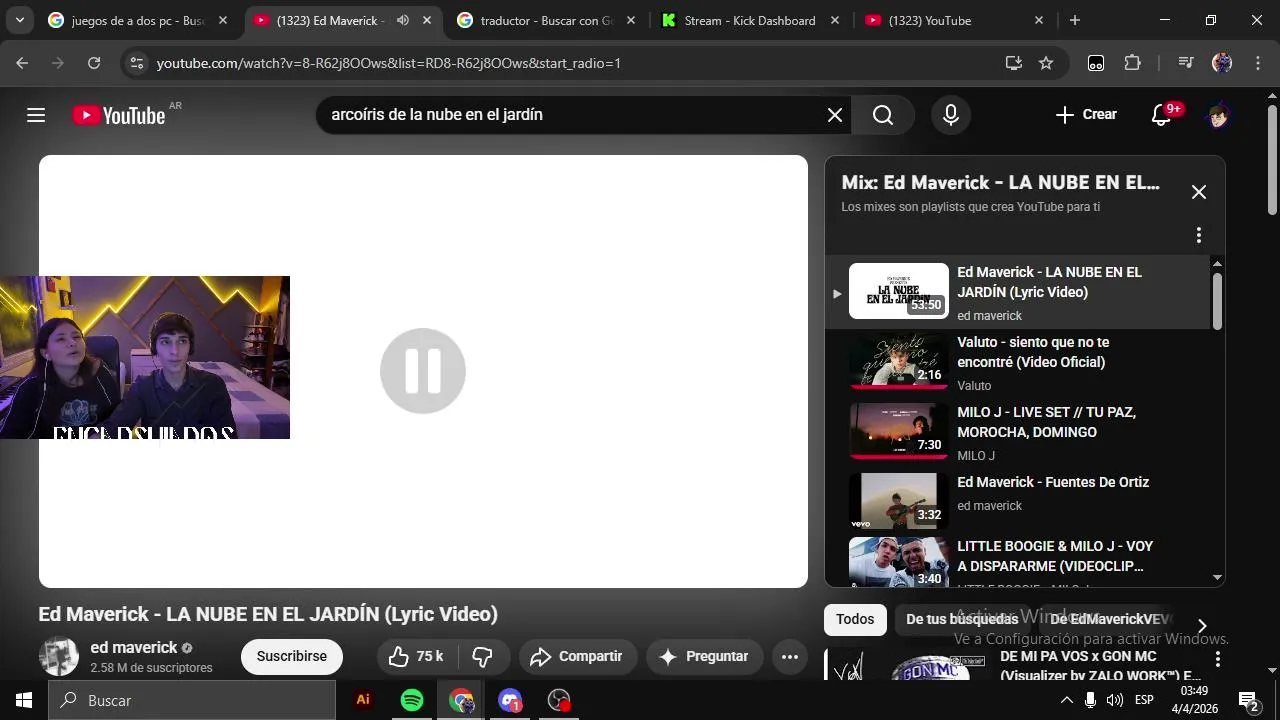
Task: Open the Windows notification center
Action: tap(1248, 700)
